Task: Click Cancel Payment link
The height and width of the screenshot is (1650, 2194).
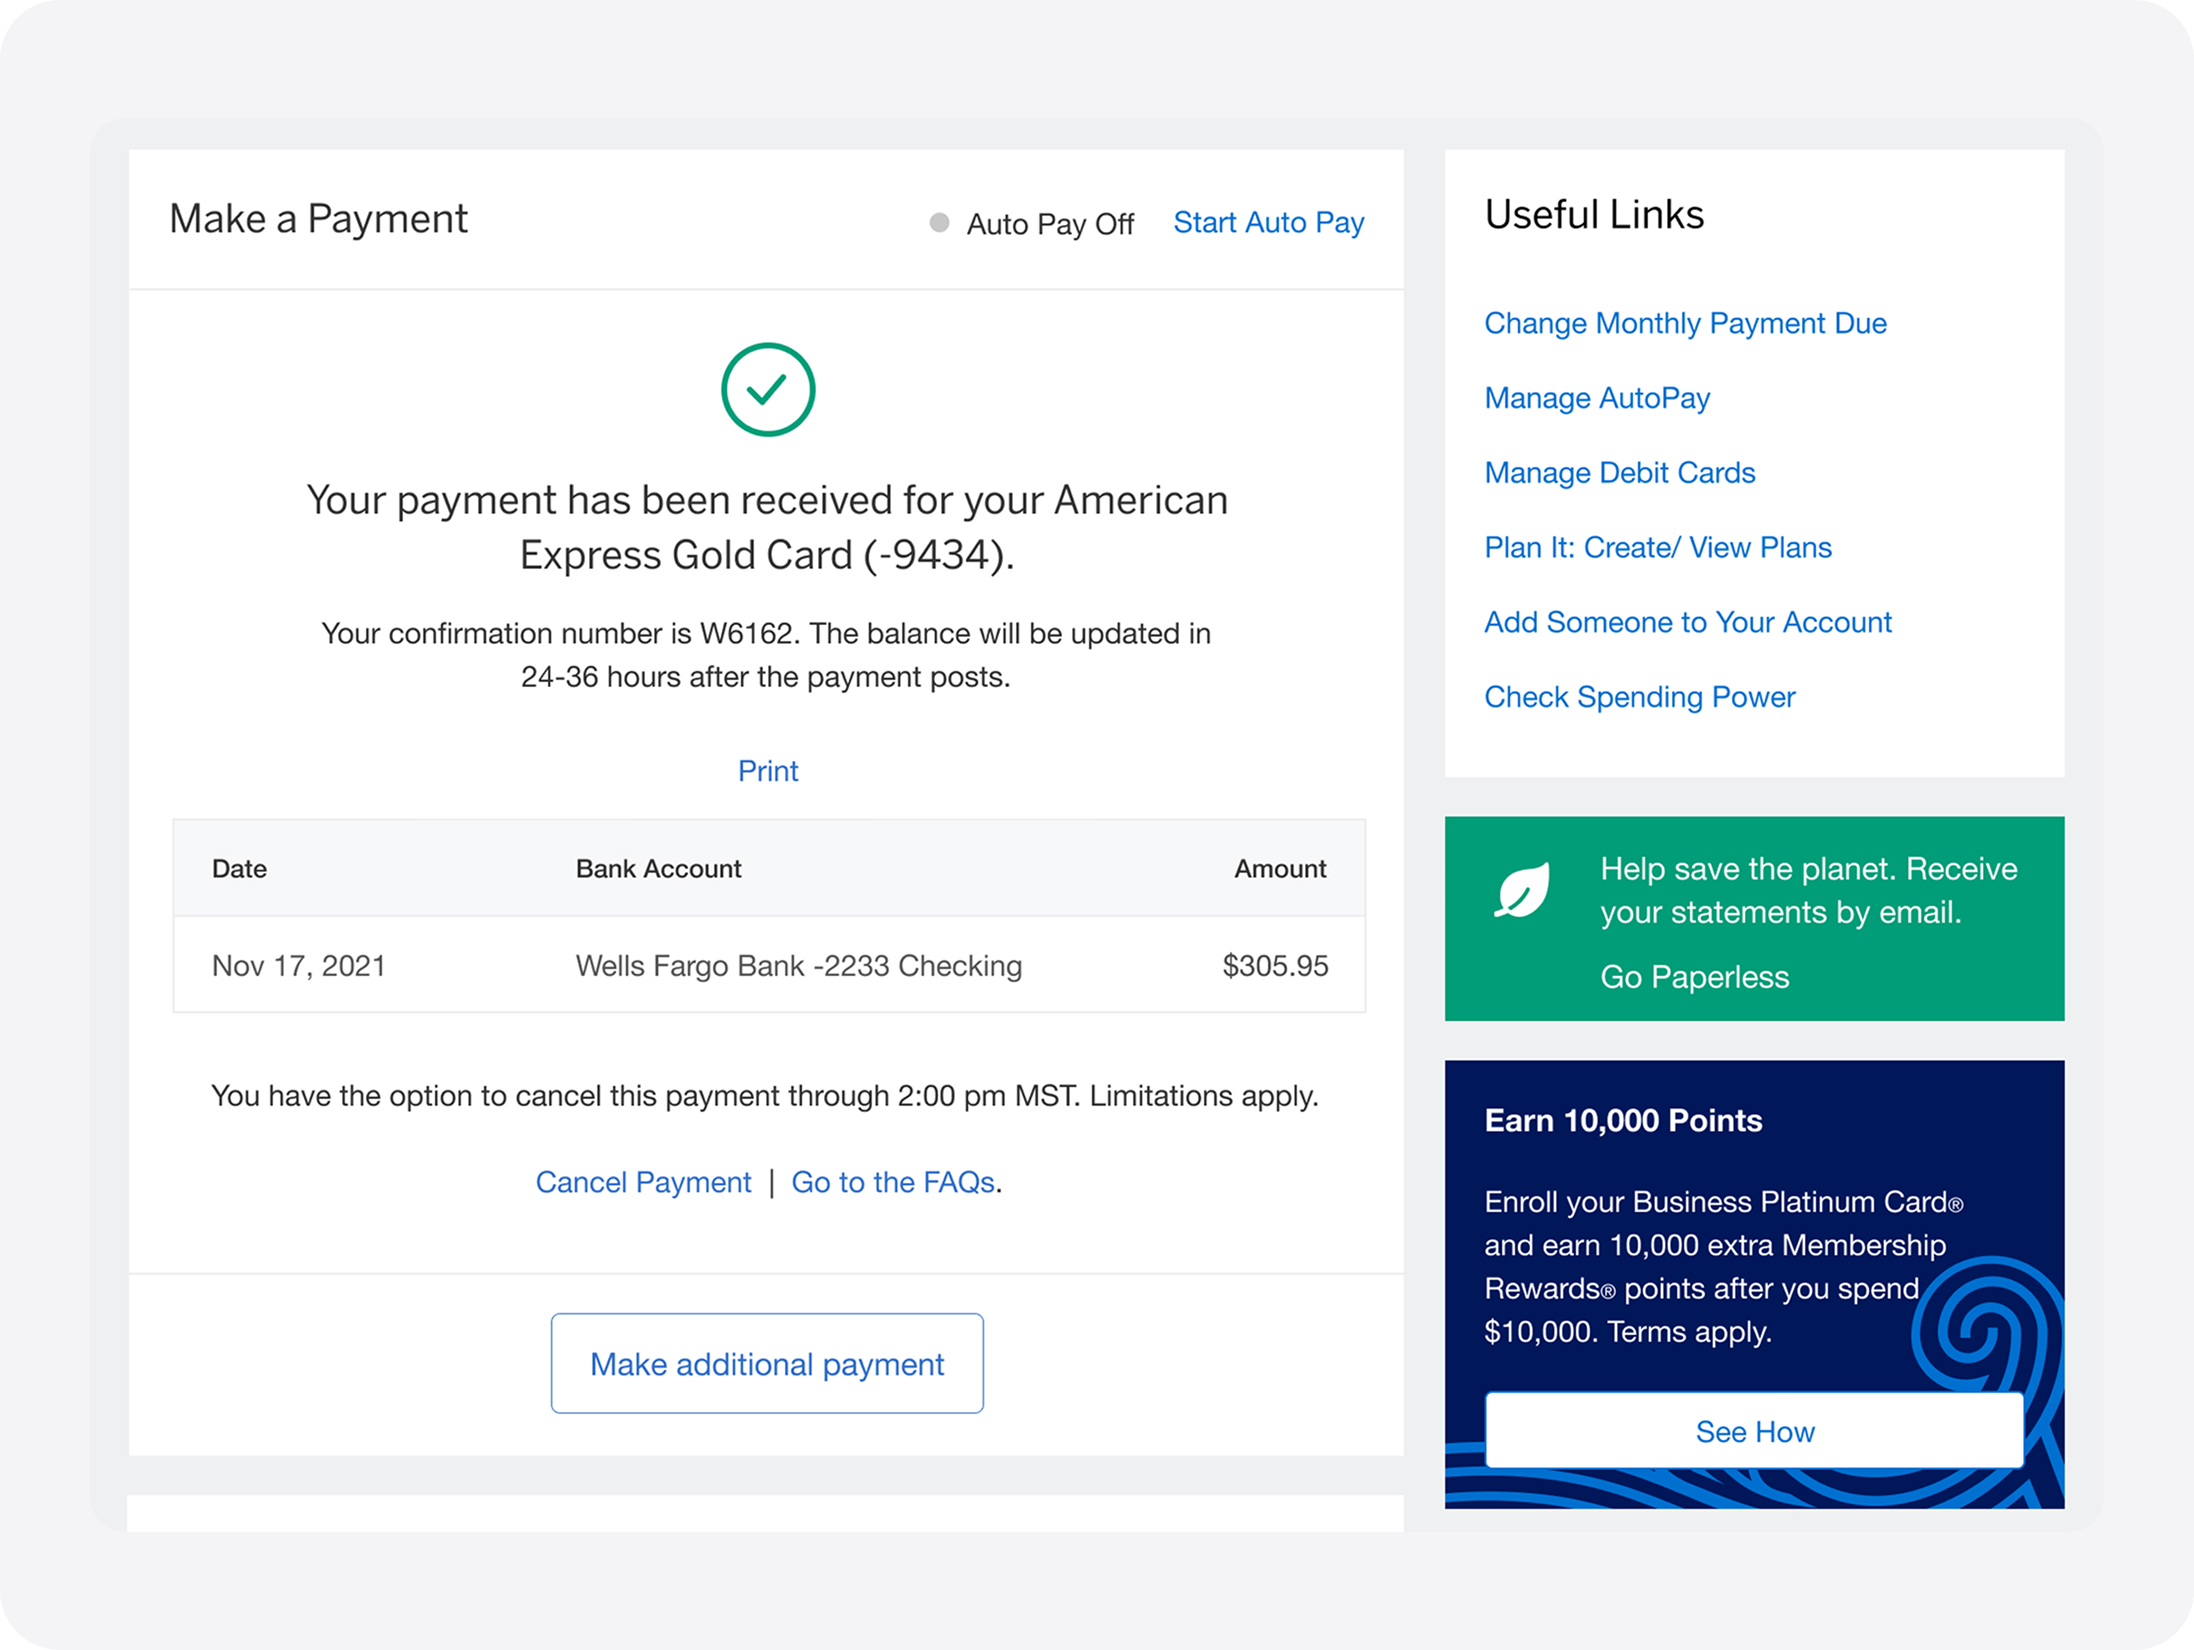Action: (x=643, y=1182)
